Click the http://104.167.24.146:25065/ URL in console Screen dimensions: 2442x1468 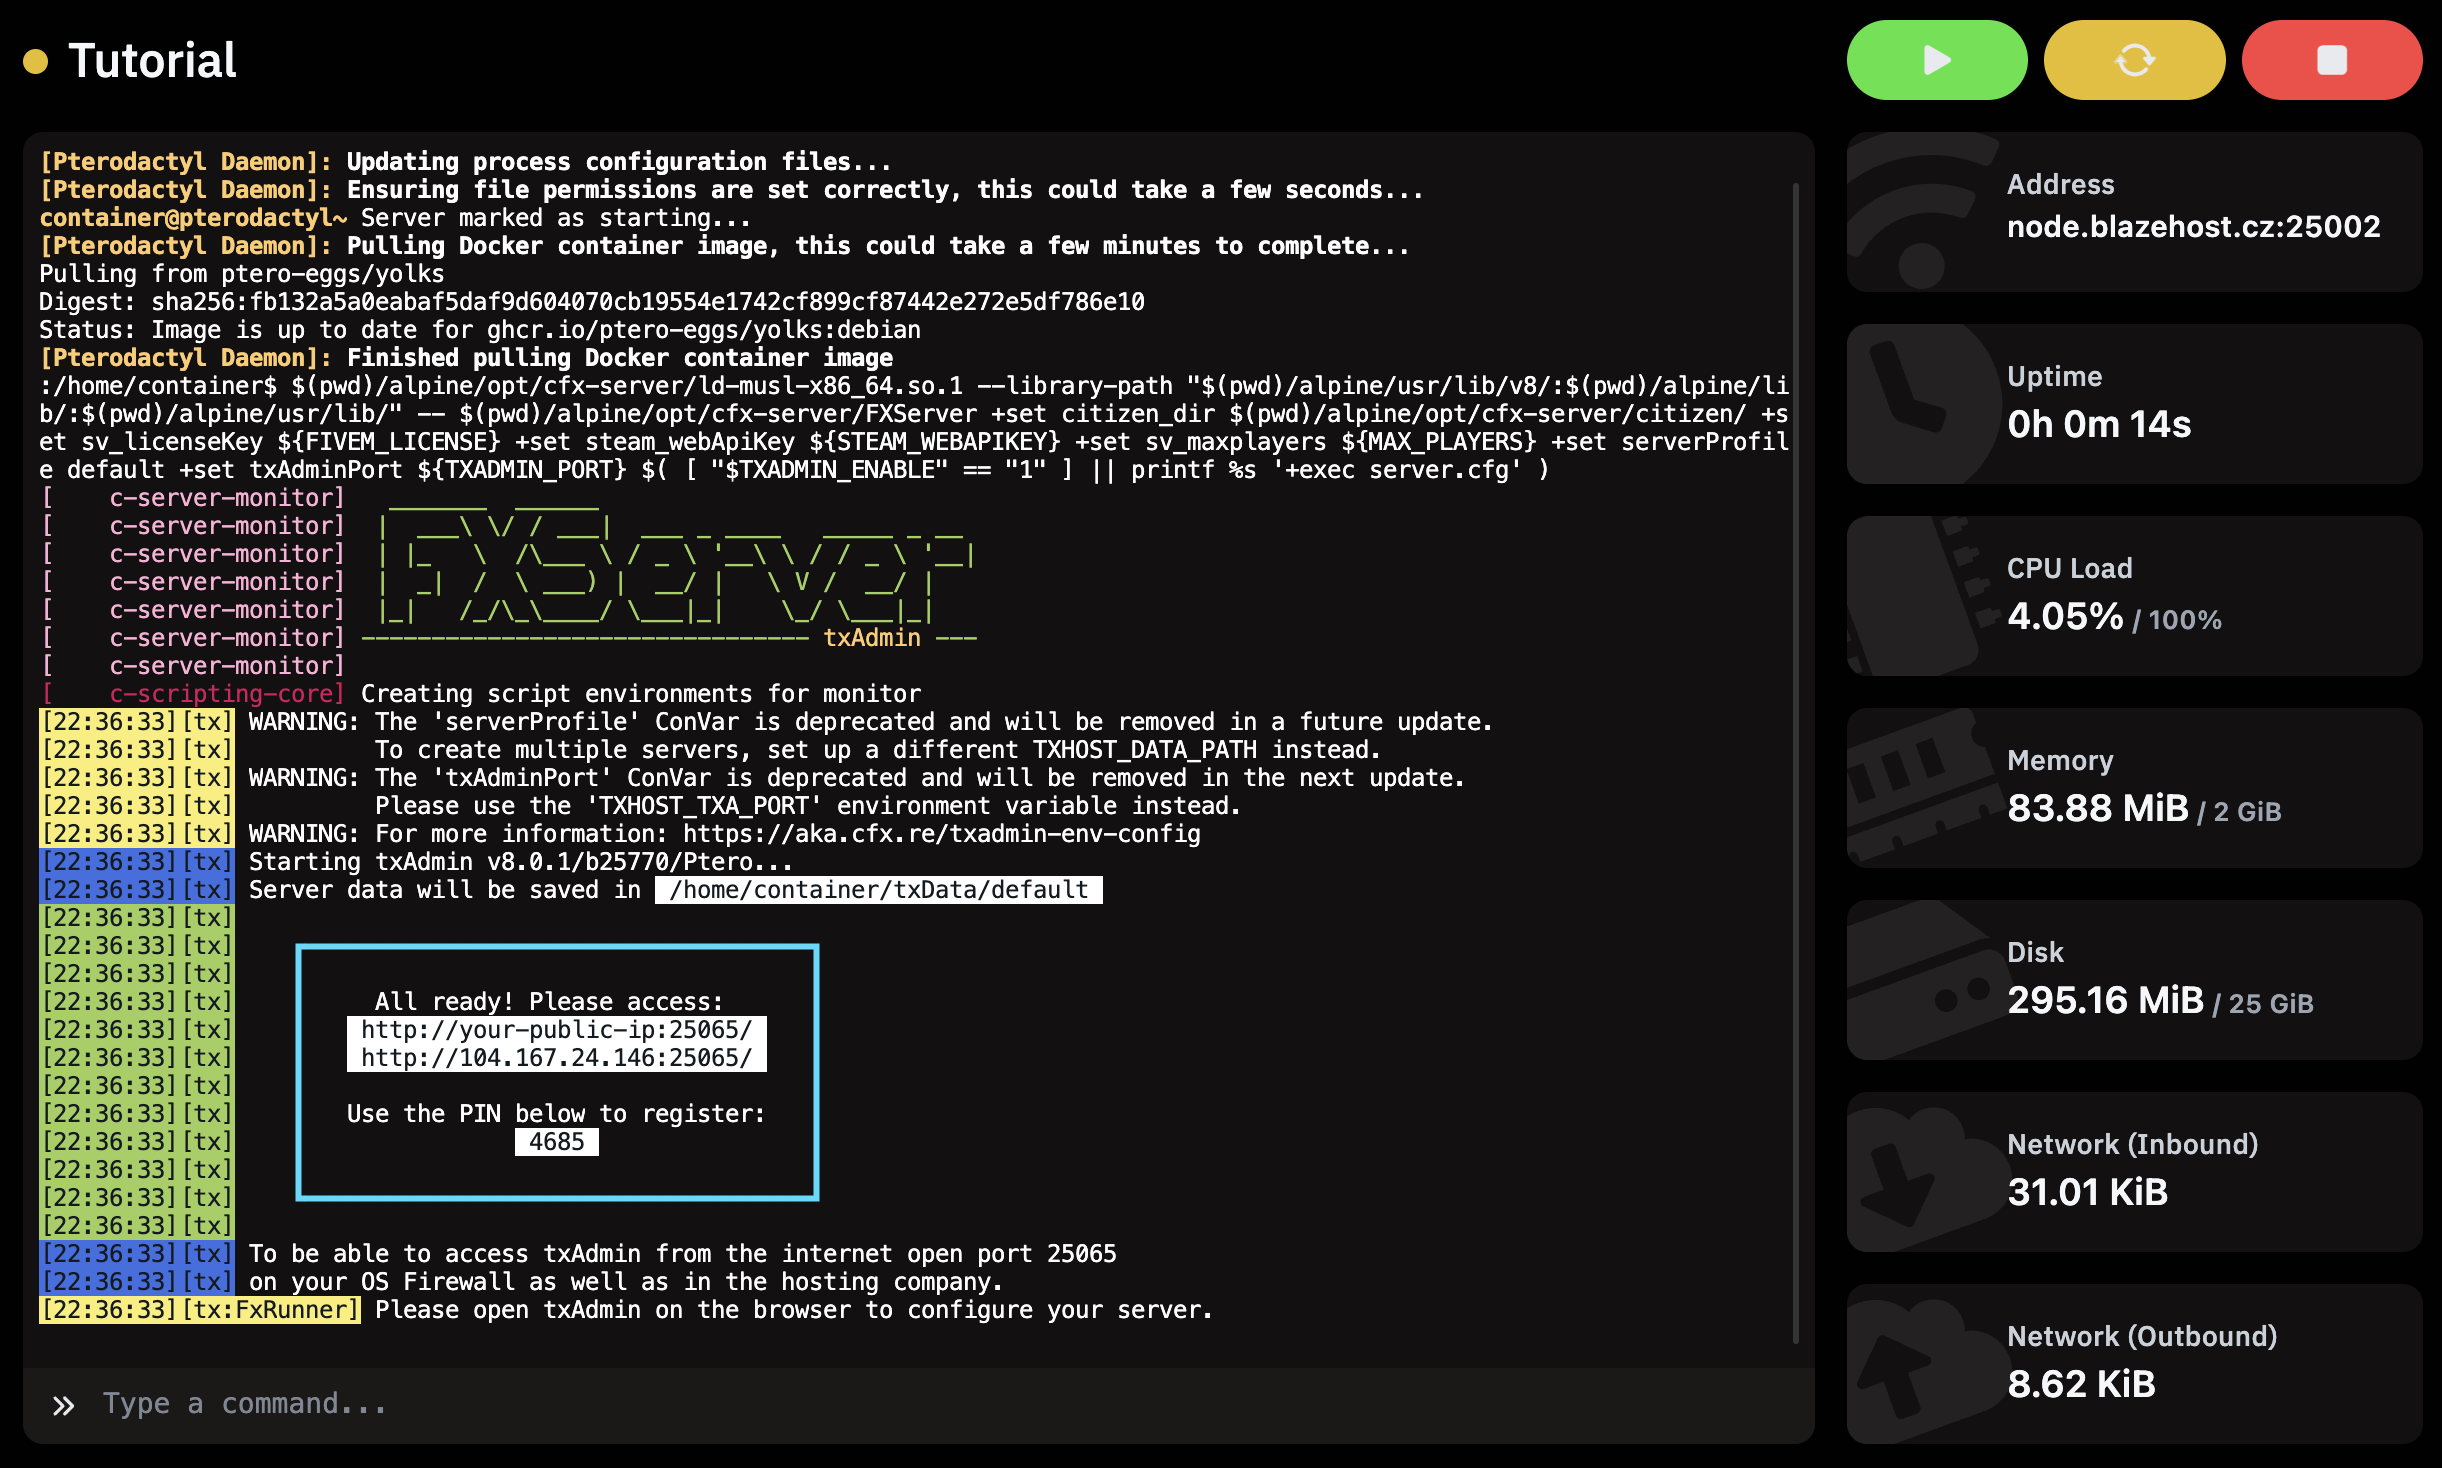pos(556,1058)
